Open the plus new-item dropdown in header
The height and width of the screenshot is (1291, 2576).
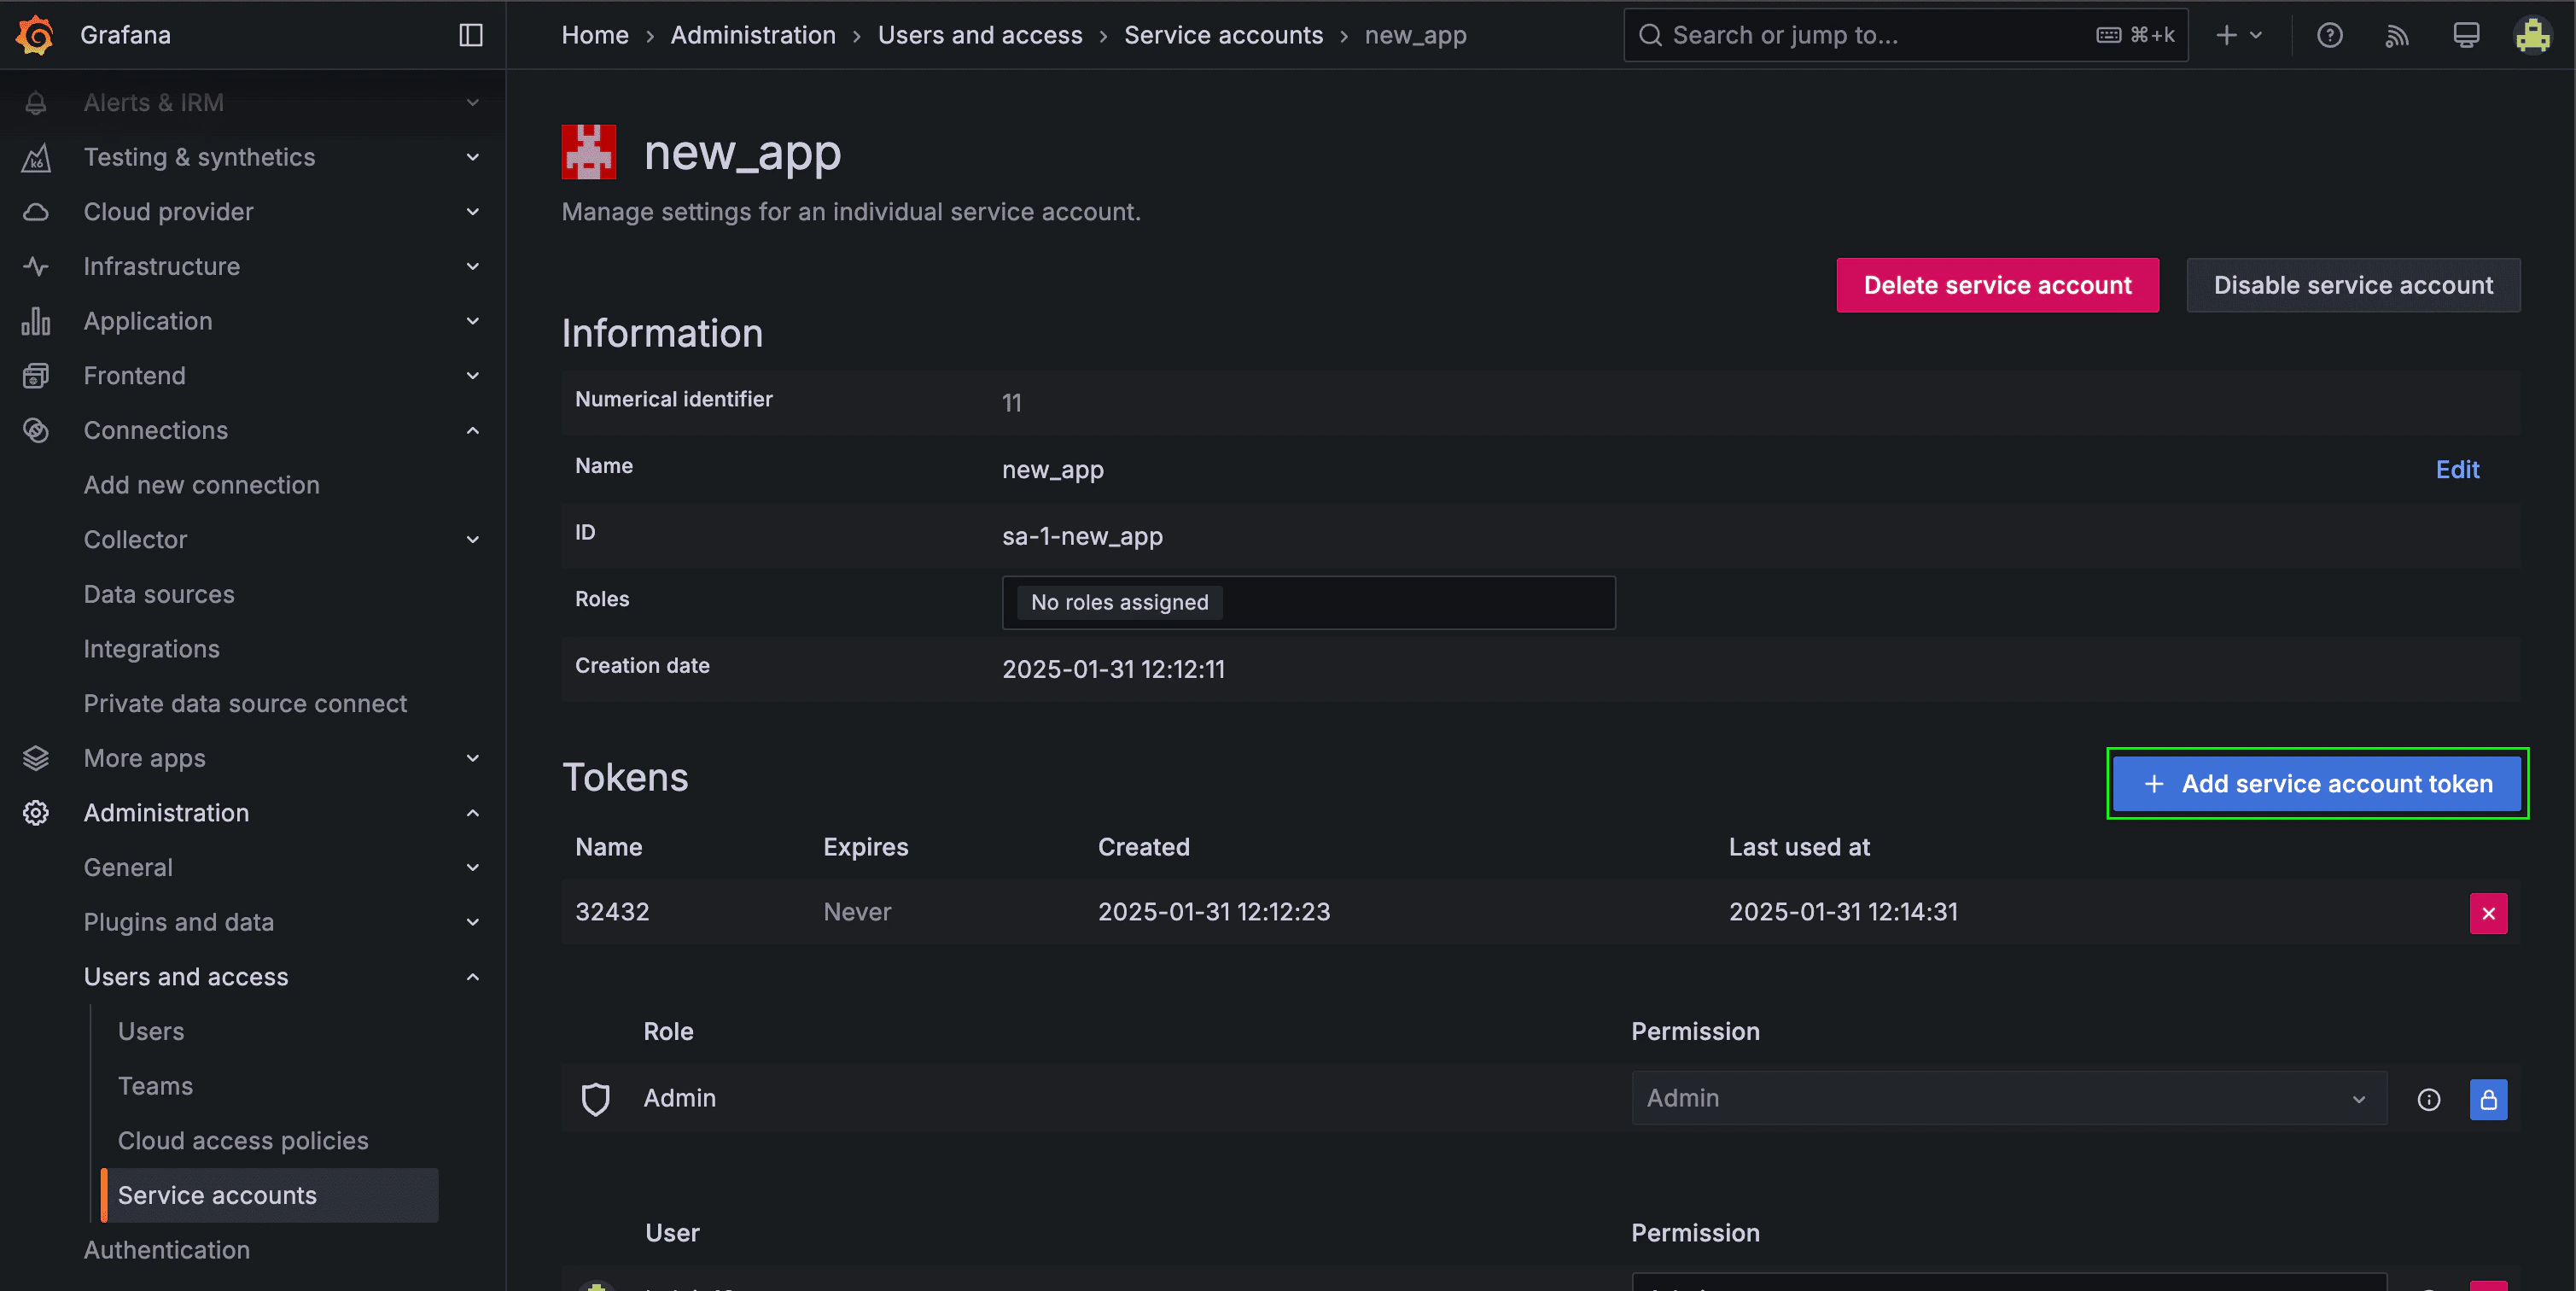pyautogui.click(x=2238, y=35)
